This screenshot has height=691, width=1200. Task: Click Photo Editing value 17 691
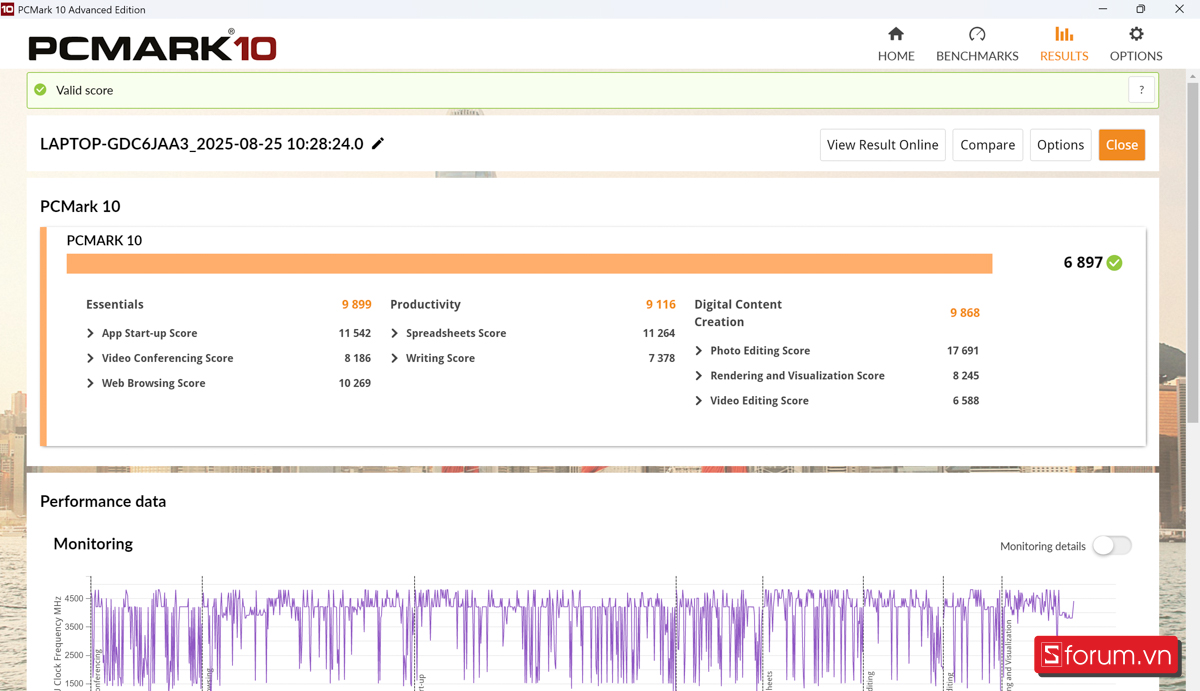click(962, 351)
